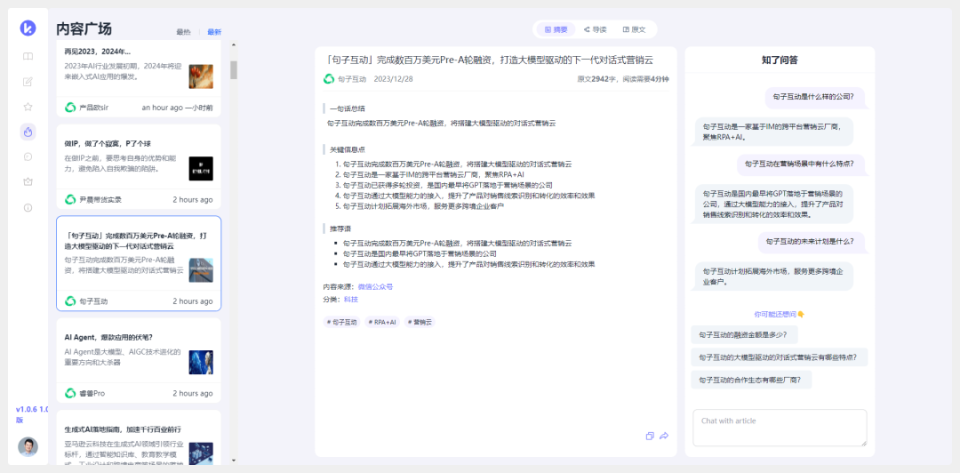Open the 再见2023，2024年 article card
The image size is (960, 473).
coord(139,80)
